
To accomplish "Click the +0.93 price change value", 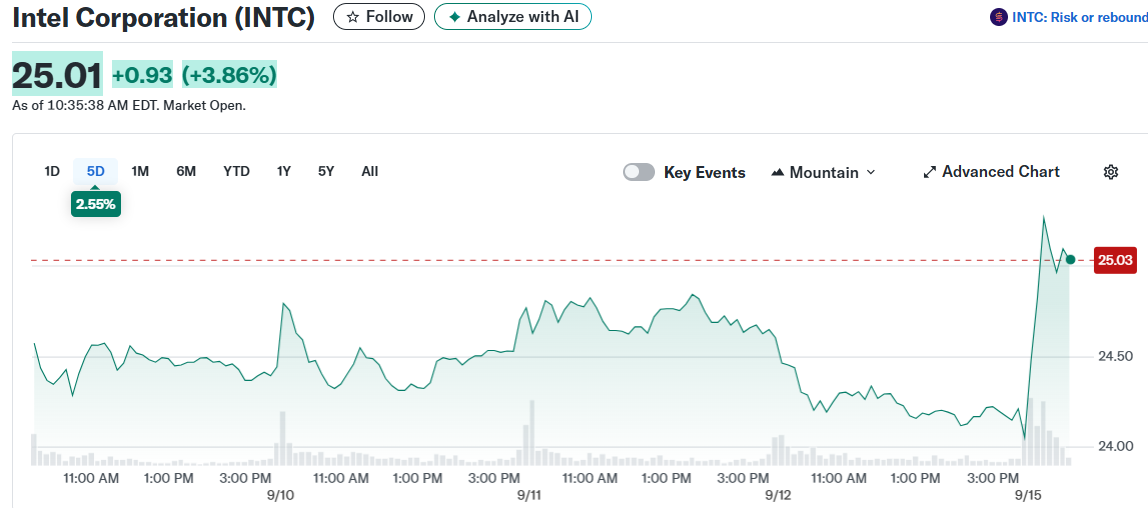I will pyautogui.click(x=142, y=75).
